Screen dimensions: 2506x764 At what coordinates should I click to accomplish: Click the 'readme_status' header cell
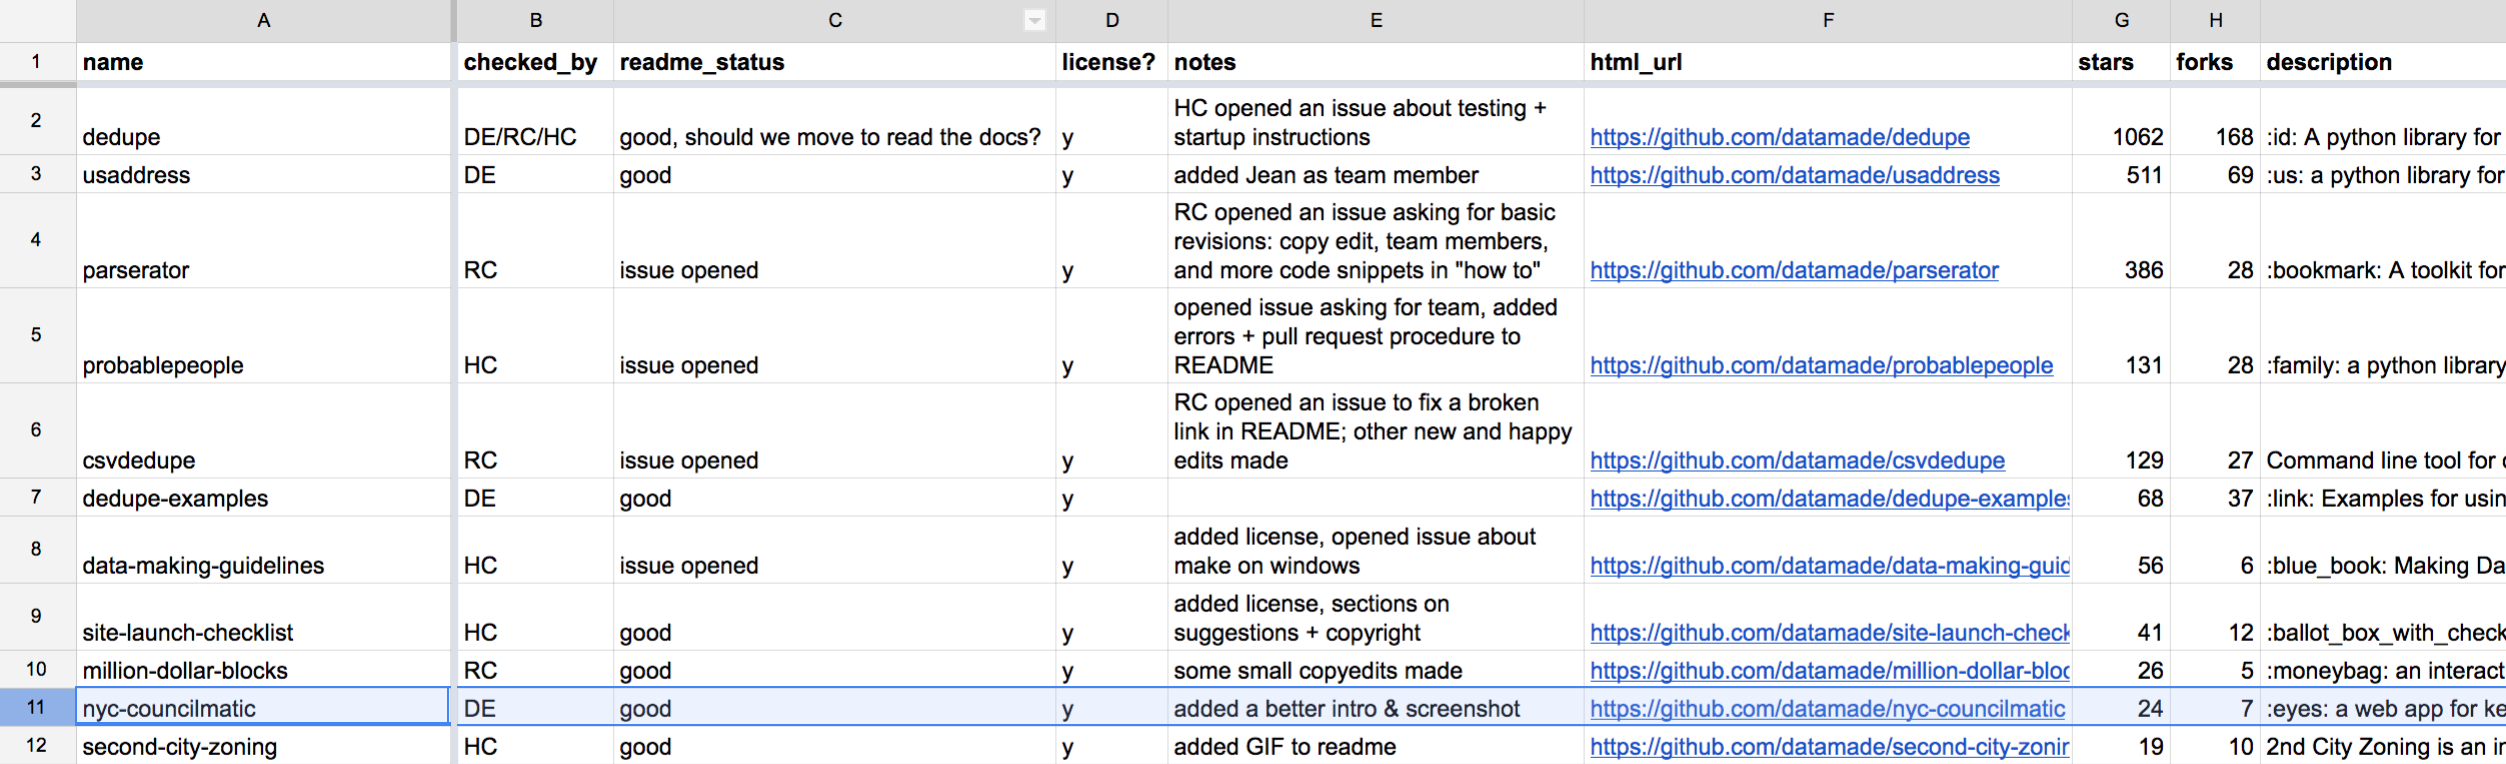click(x=835, y=62)
